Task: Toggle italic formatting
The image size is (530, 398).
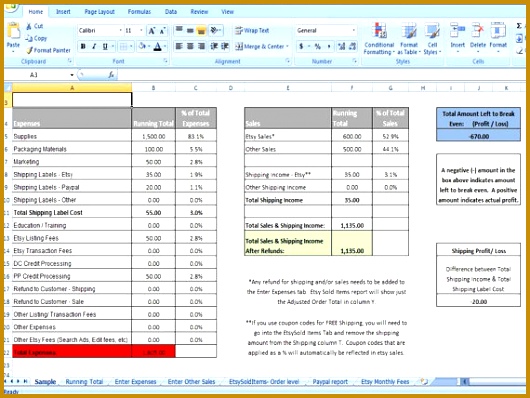Action: tap(94, 46)
